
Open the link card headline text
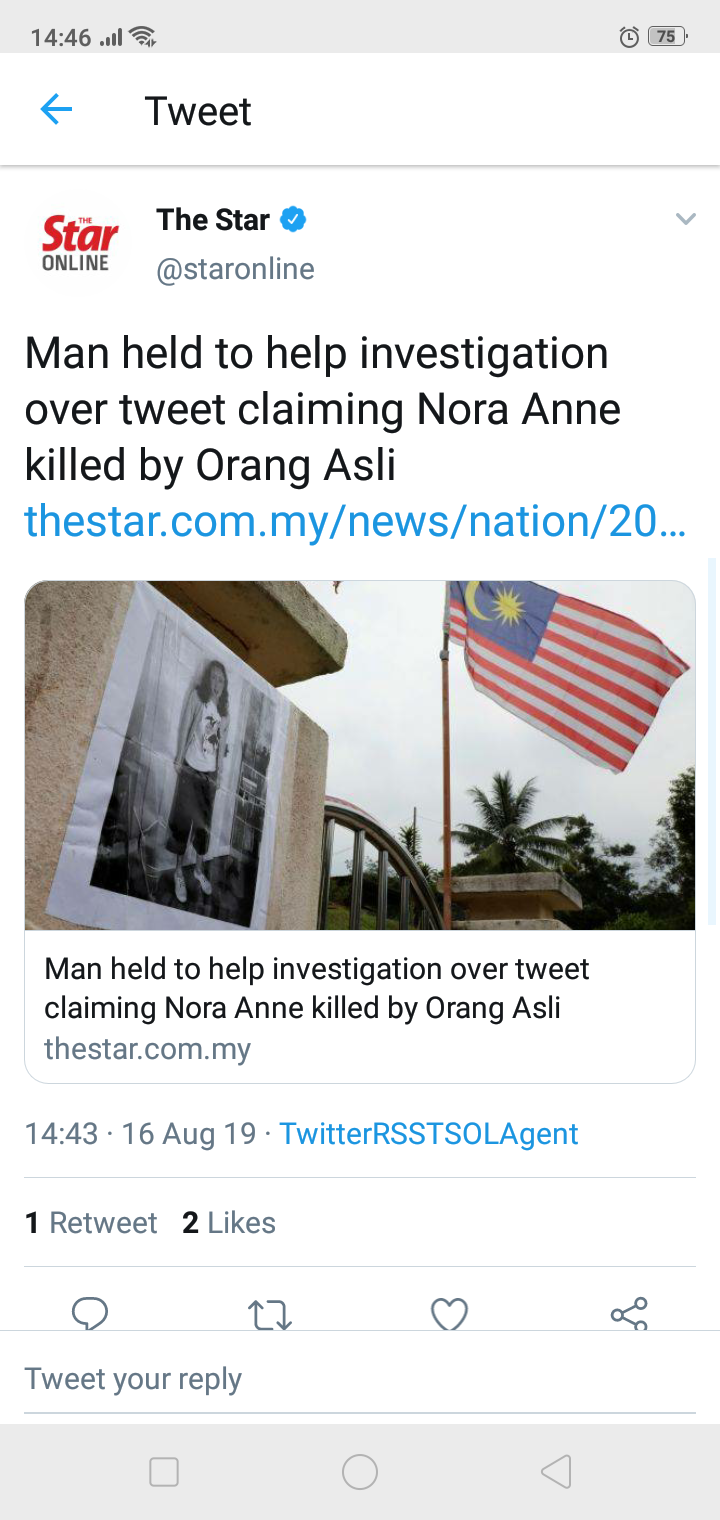(317, 988)
